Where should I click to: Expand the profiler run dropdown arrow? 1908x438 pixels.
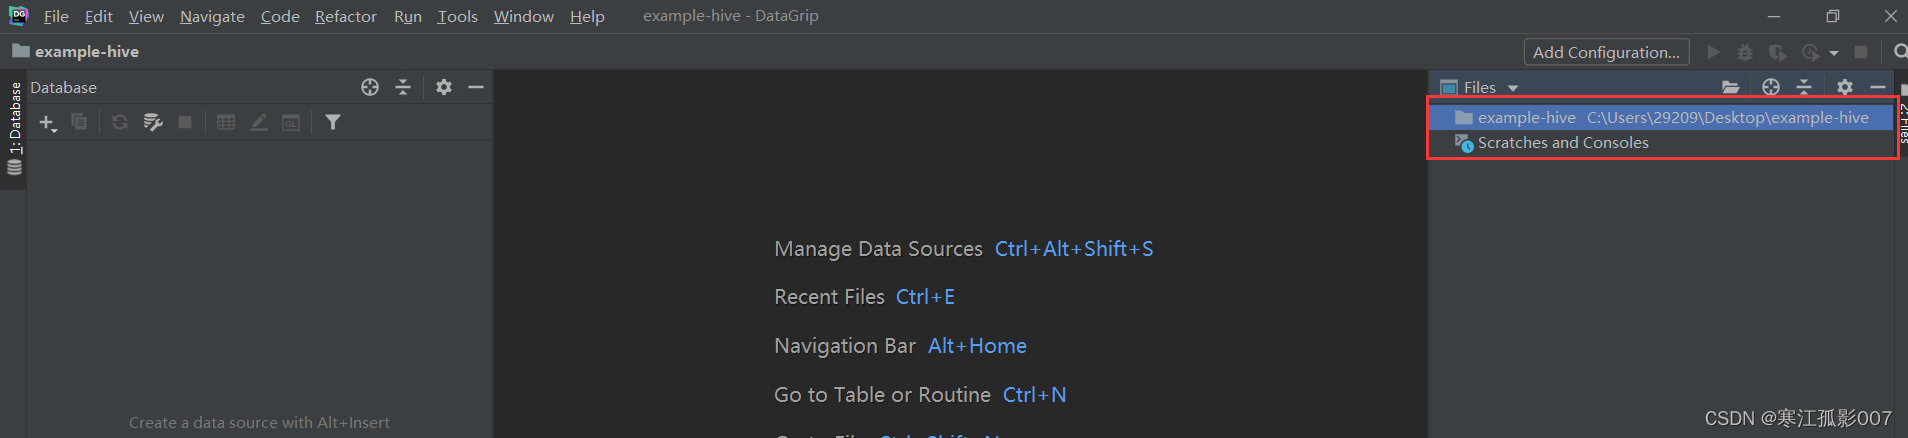coord(1834,53)
